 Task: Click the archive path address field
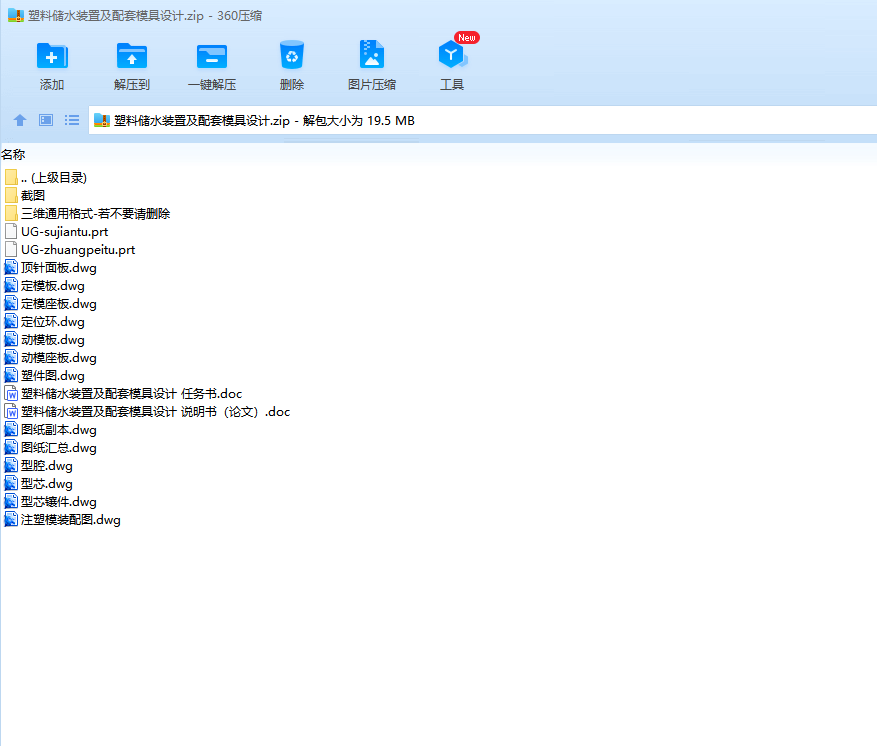[x=483, y=120]
